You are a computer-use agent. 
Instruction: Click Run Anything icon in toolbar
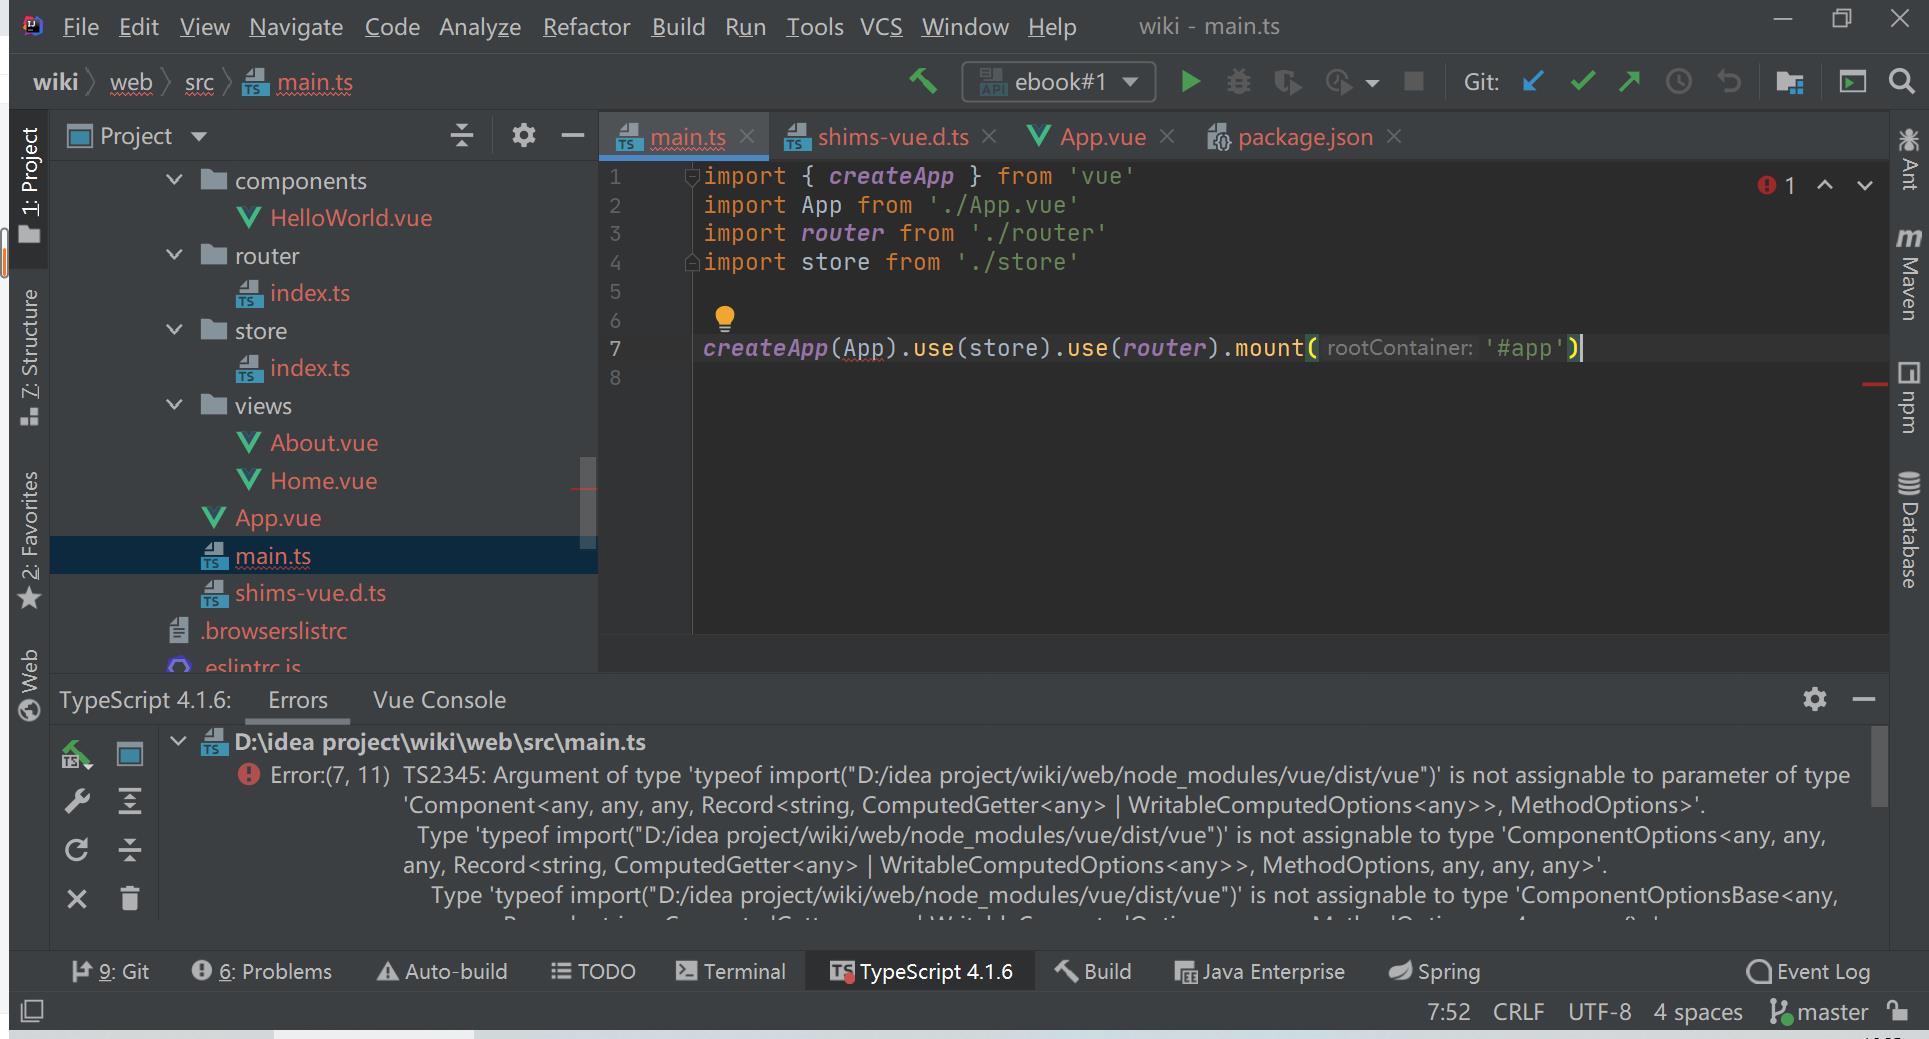tap(1852, 82)
